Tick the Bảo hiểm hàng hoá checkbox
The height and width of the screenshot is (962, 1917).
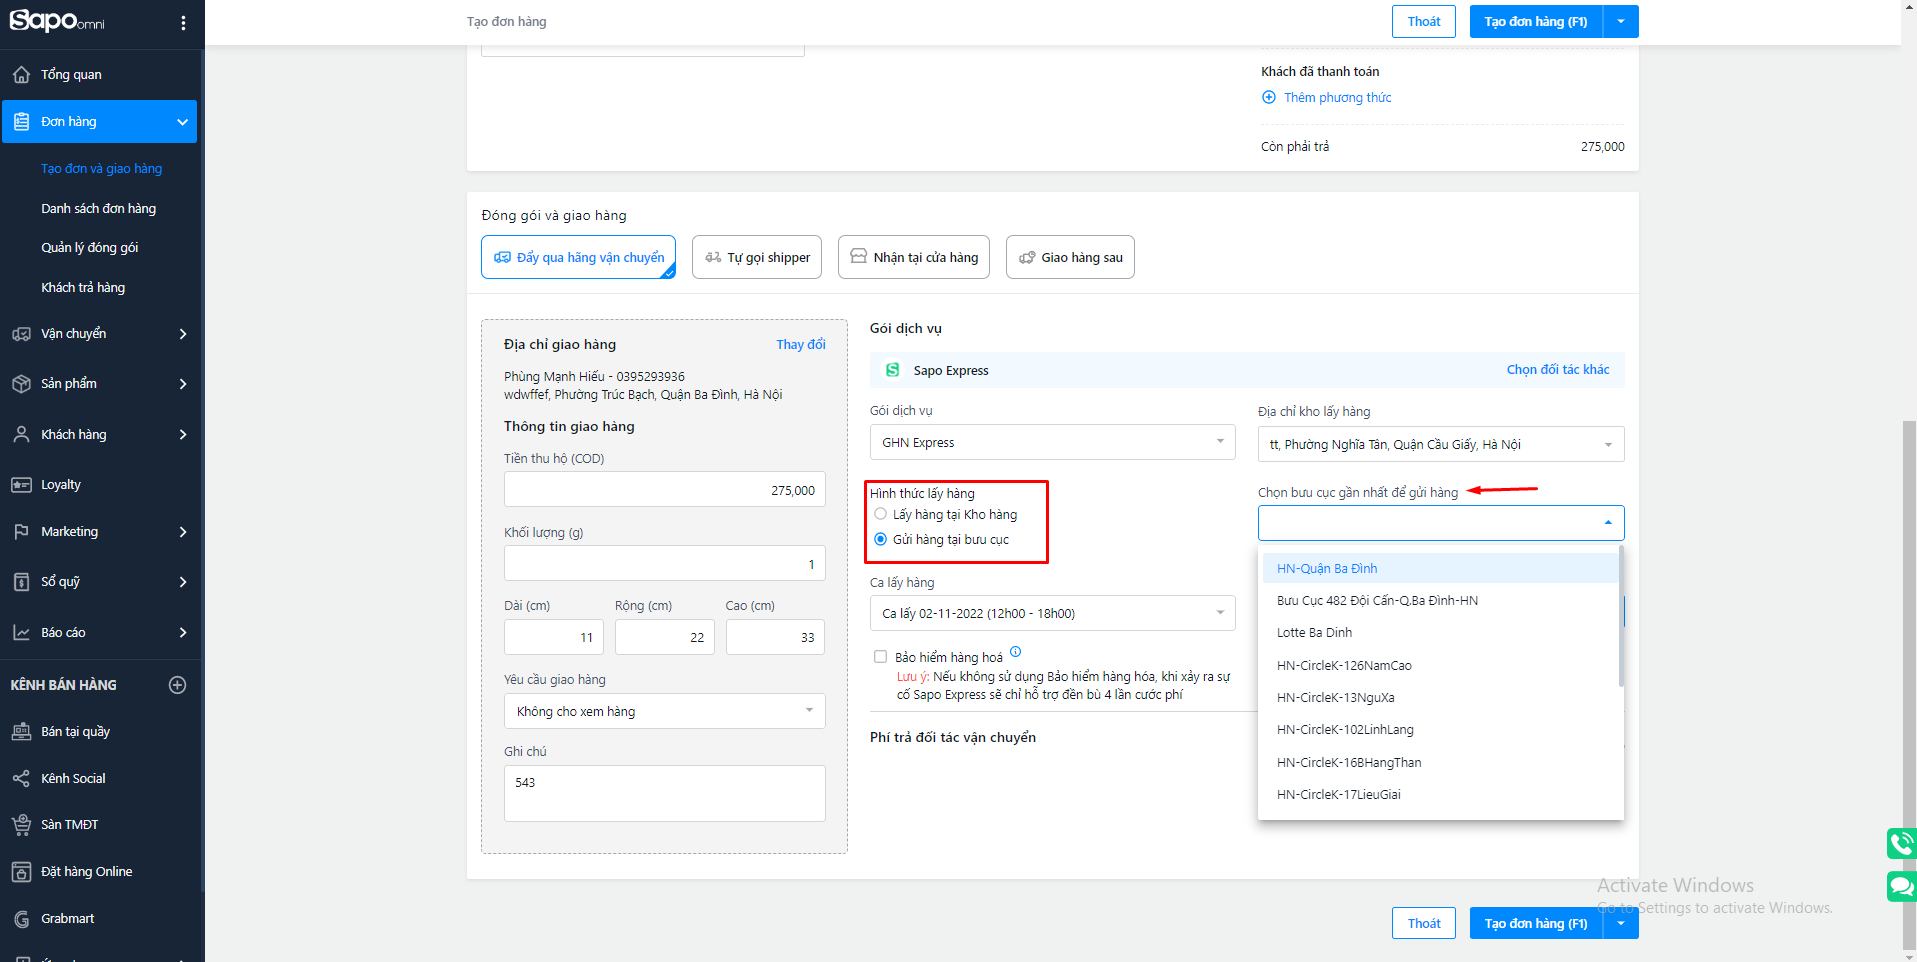[x=880, y=657]
